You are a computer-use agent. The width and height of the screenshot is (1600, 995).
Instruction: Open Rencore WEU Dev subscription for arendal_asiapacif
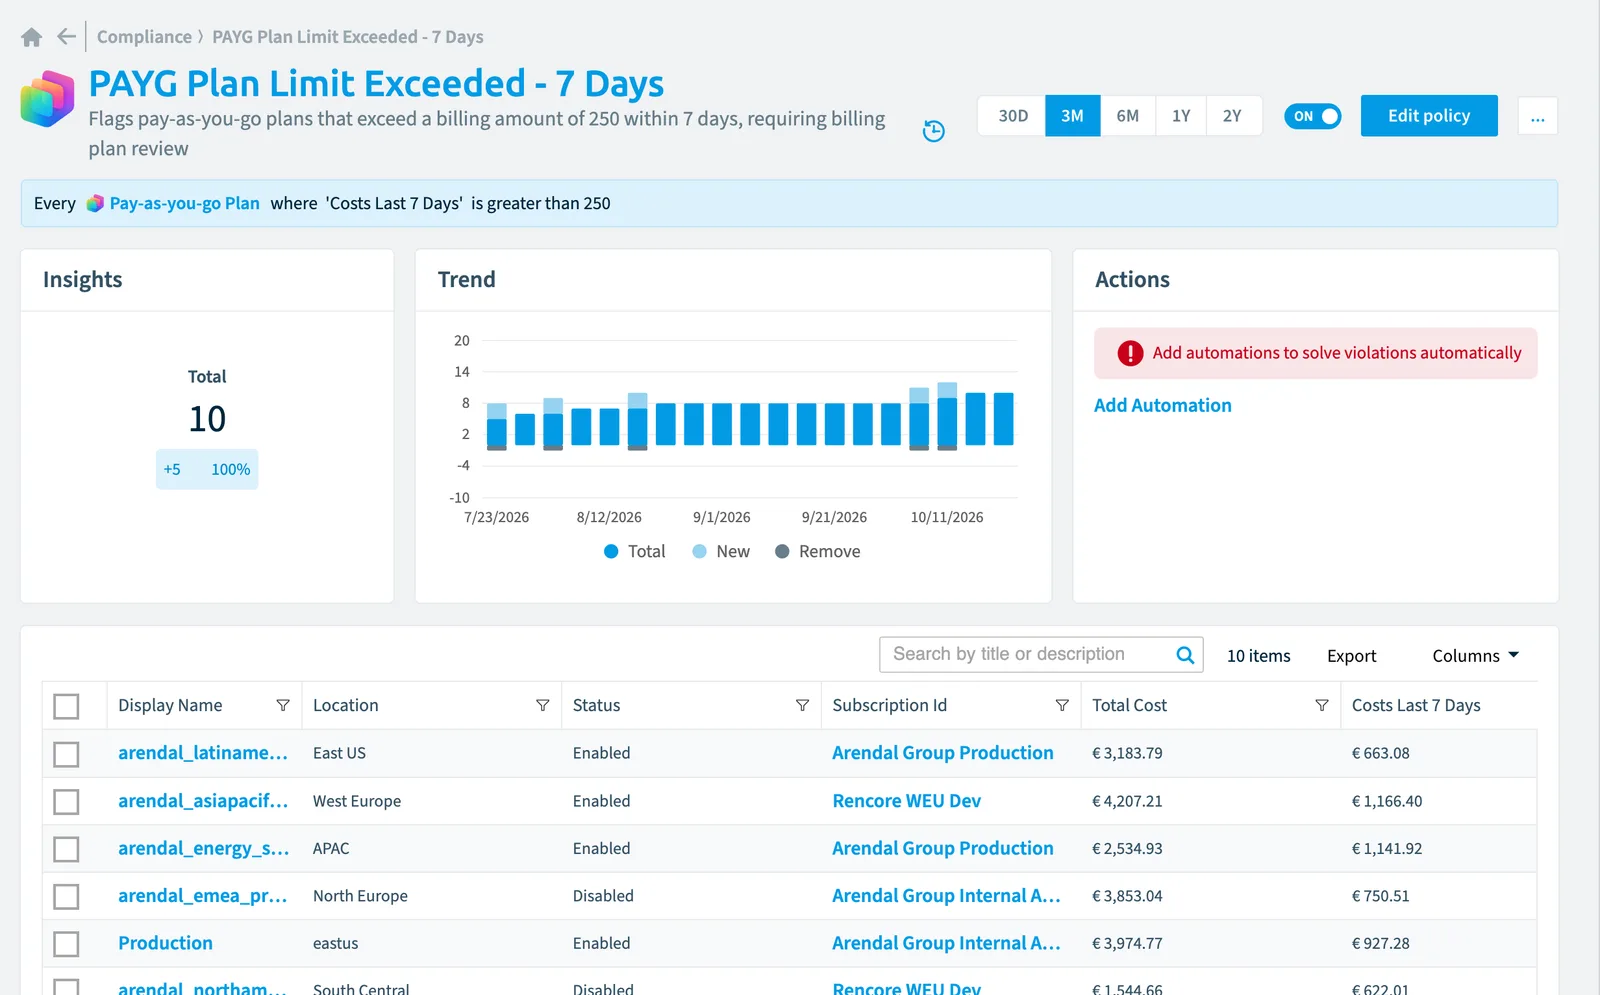pos(907,801)
